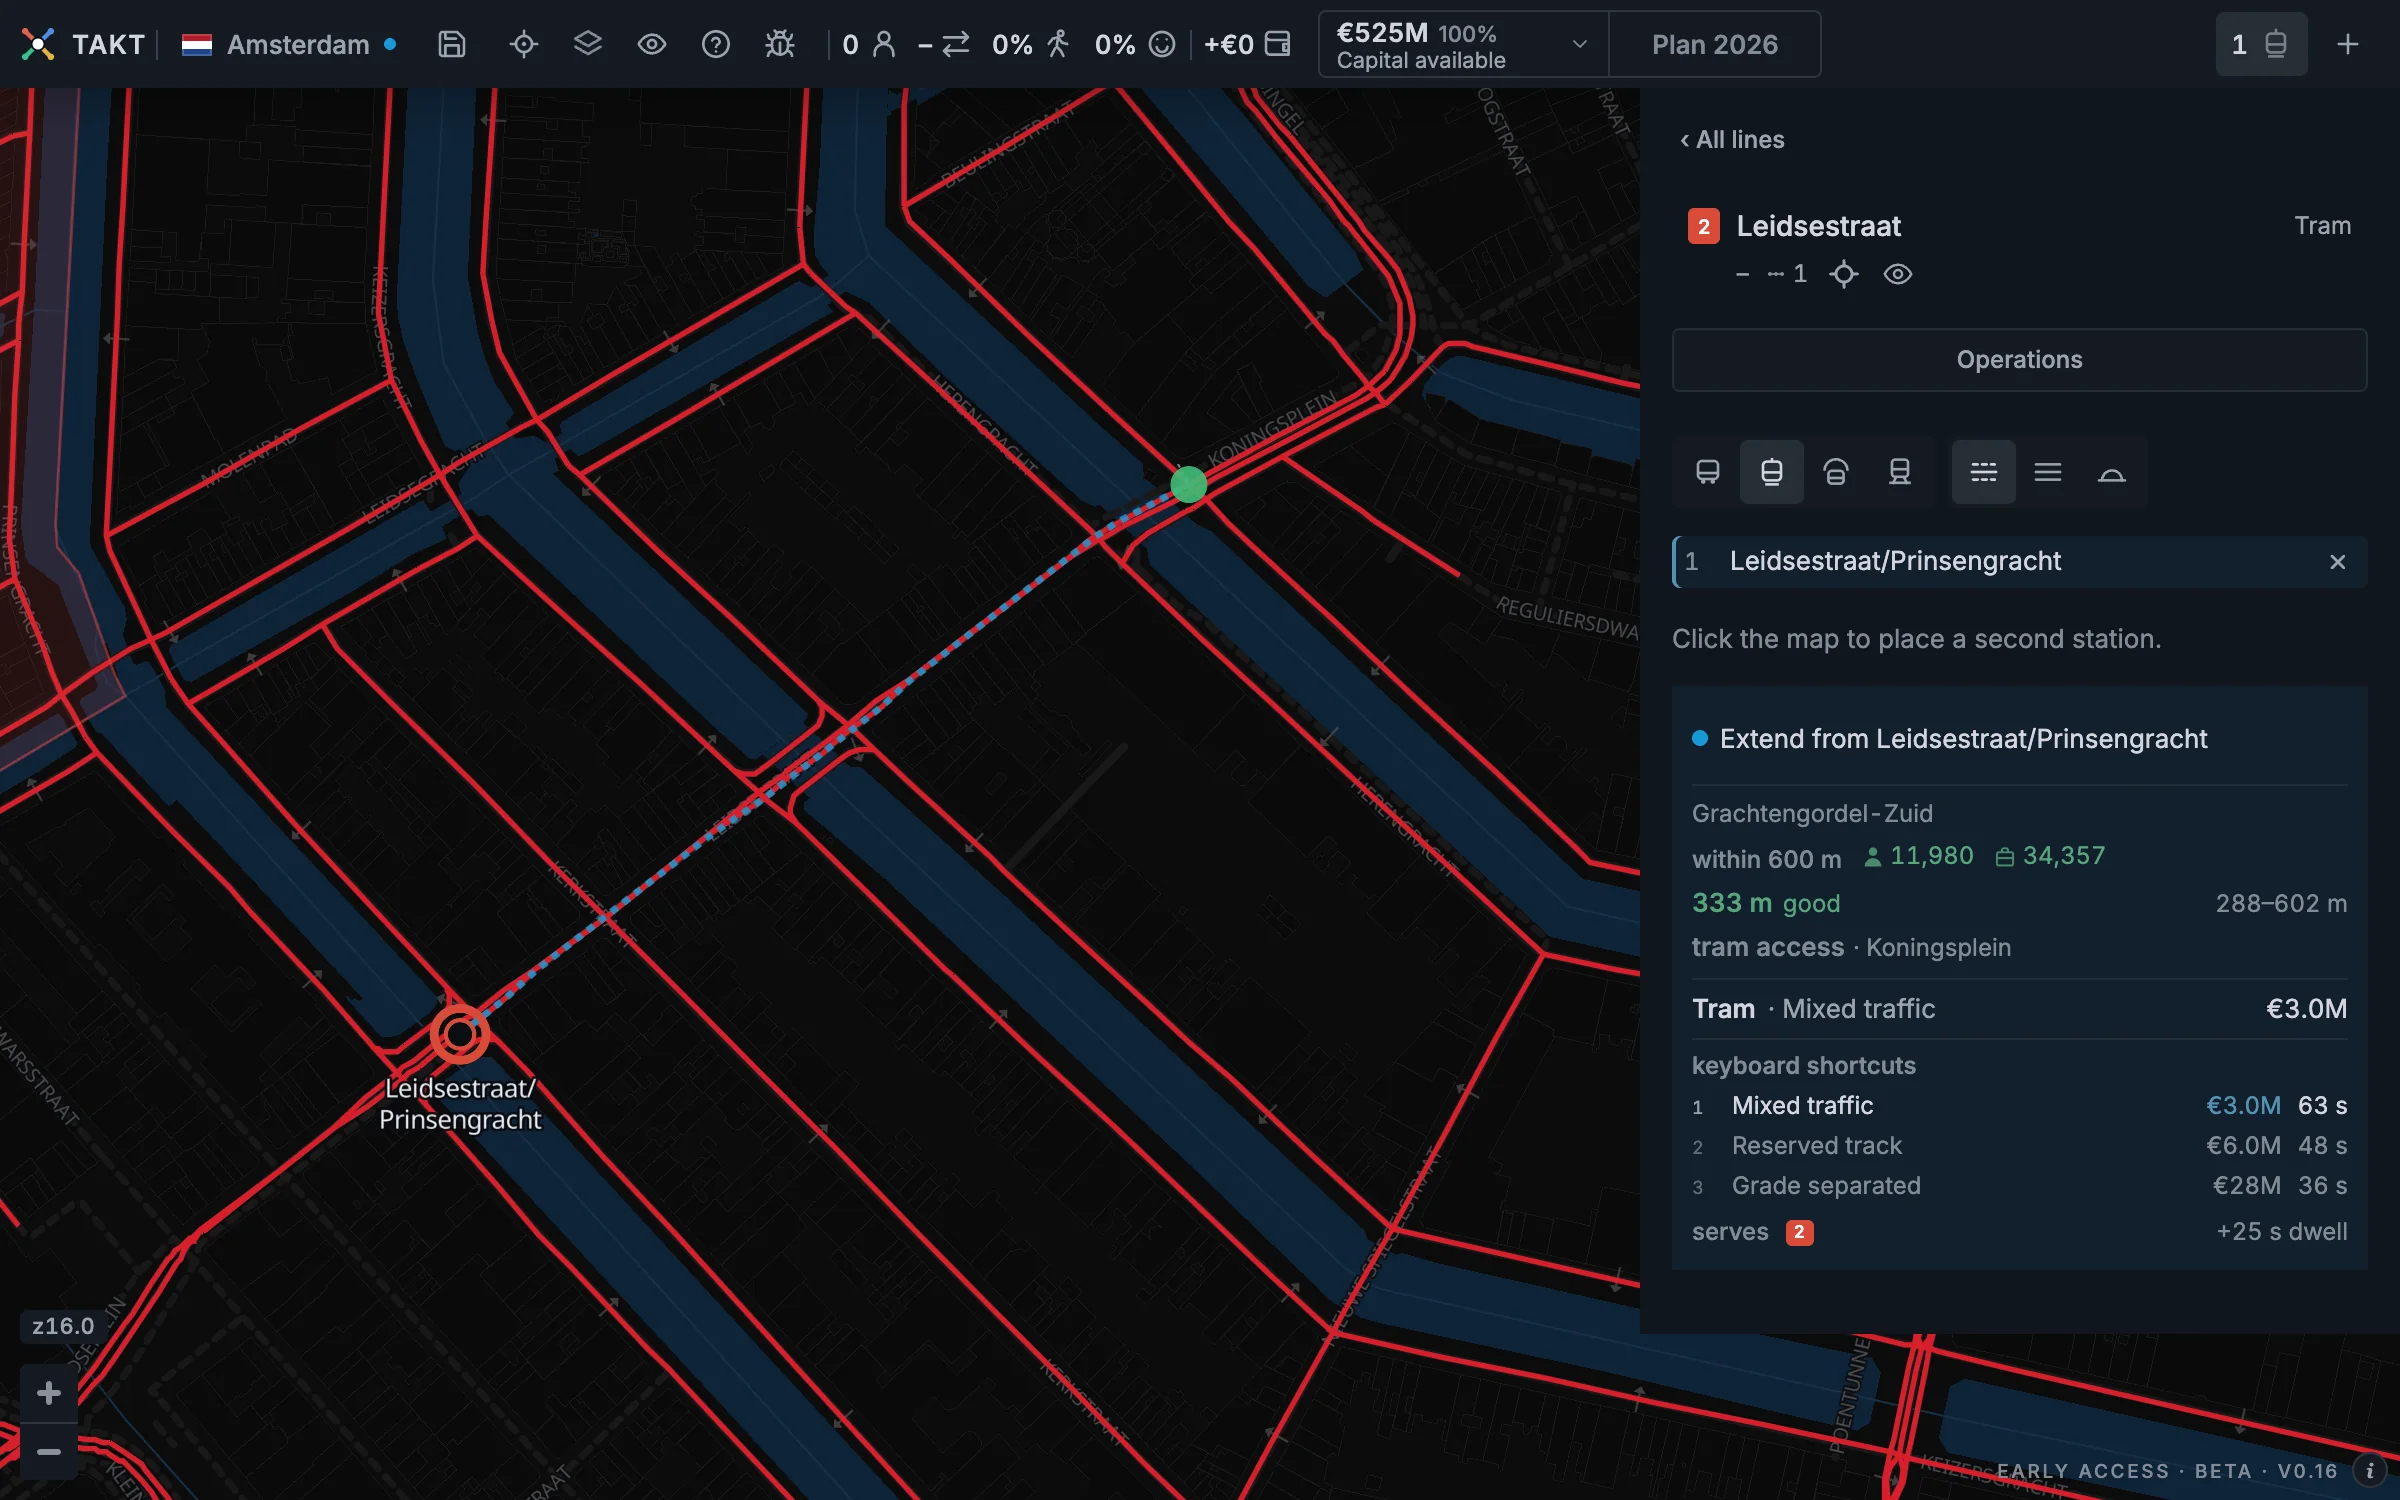This screenshot has width=2400, height=1500.
Task: Click the TAKT logo icon
Action: coord(38,44)
